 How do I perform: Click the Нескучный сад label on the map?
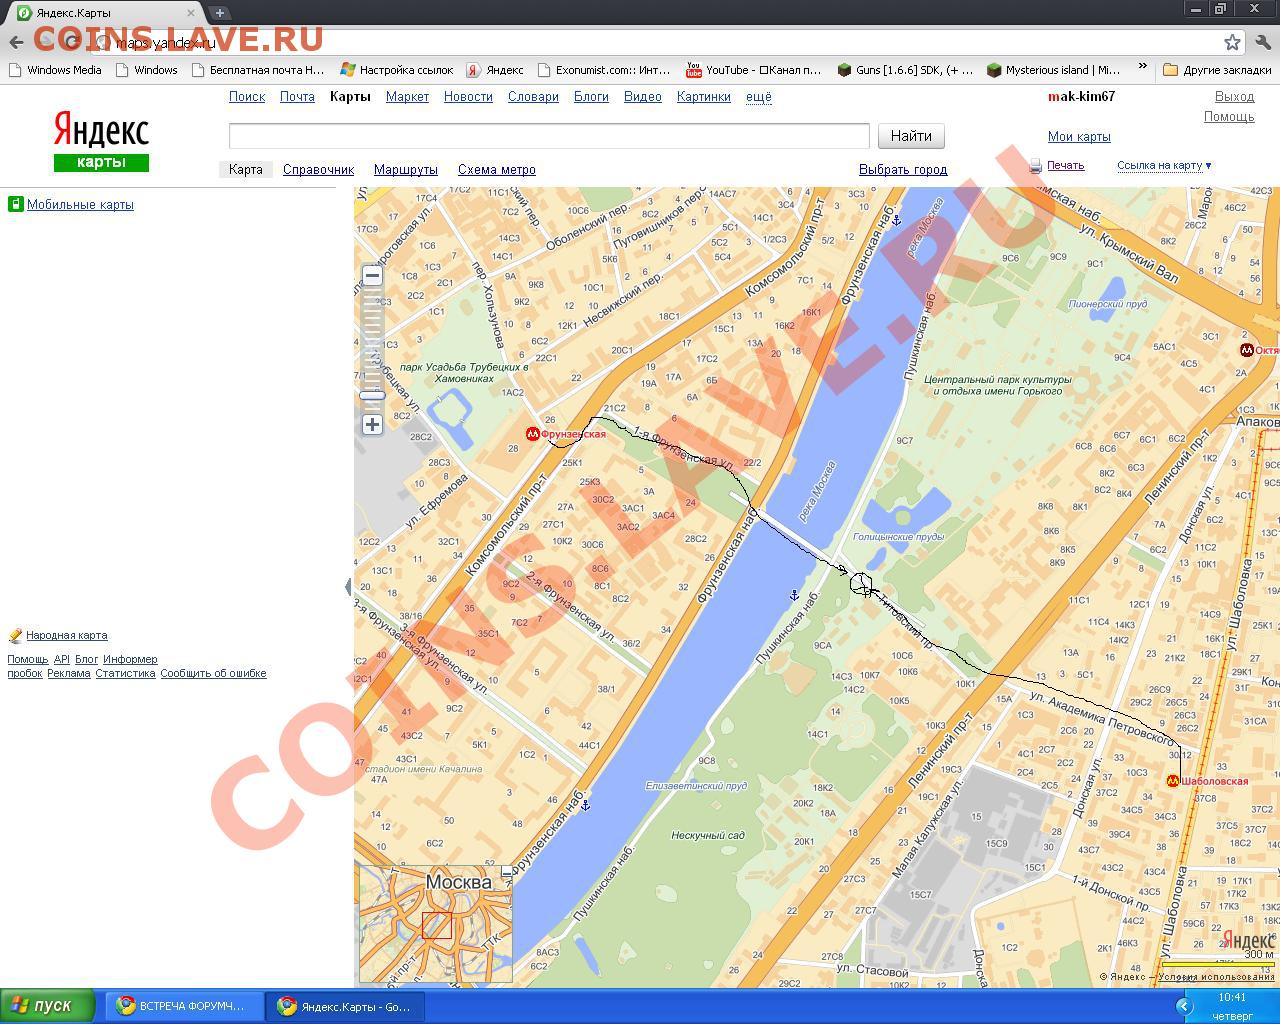(708, 836)
